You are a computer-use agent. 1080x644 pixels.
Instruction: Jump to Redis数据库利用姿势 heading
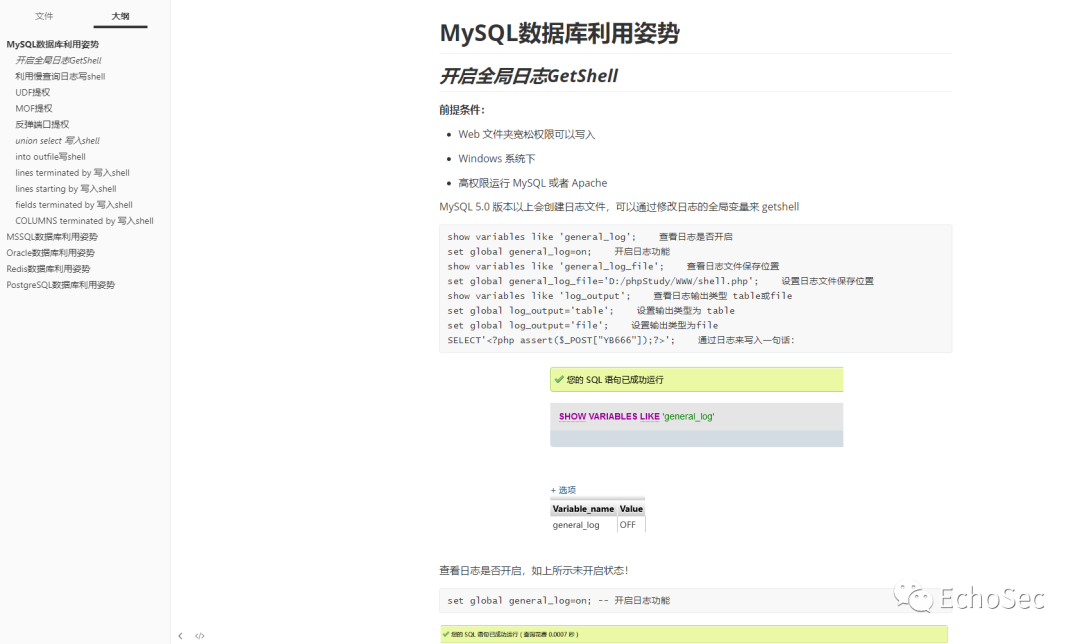click(48, 269)
